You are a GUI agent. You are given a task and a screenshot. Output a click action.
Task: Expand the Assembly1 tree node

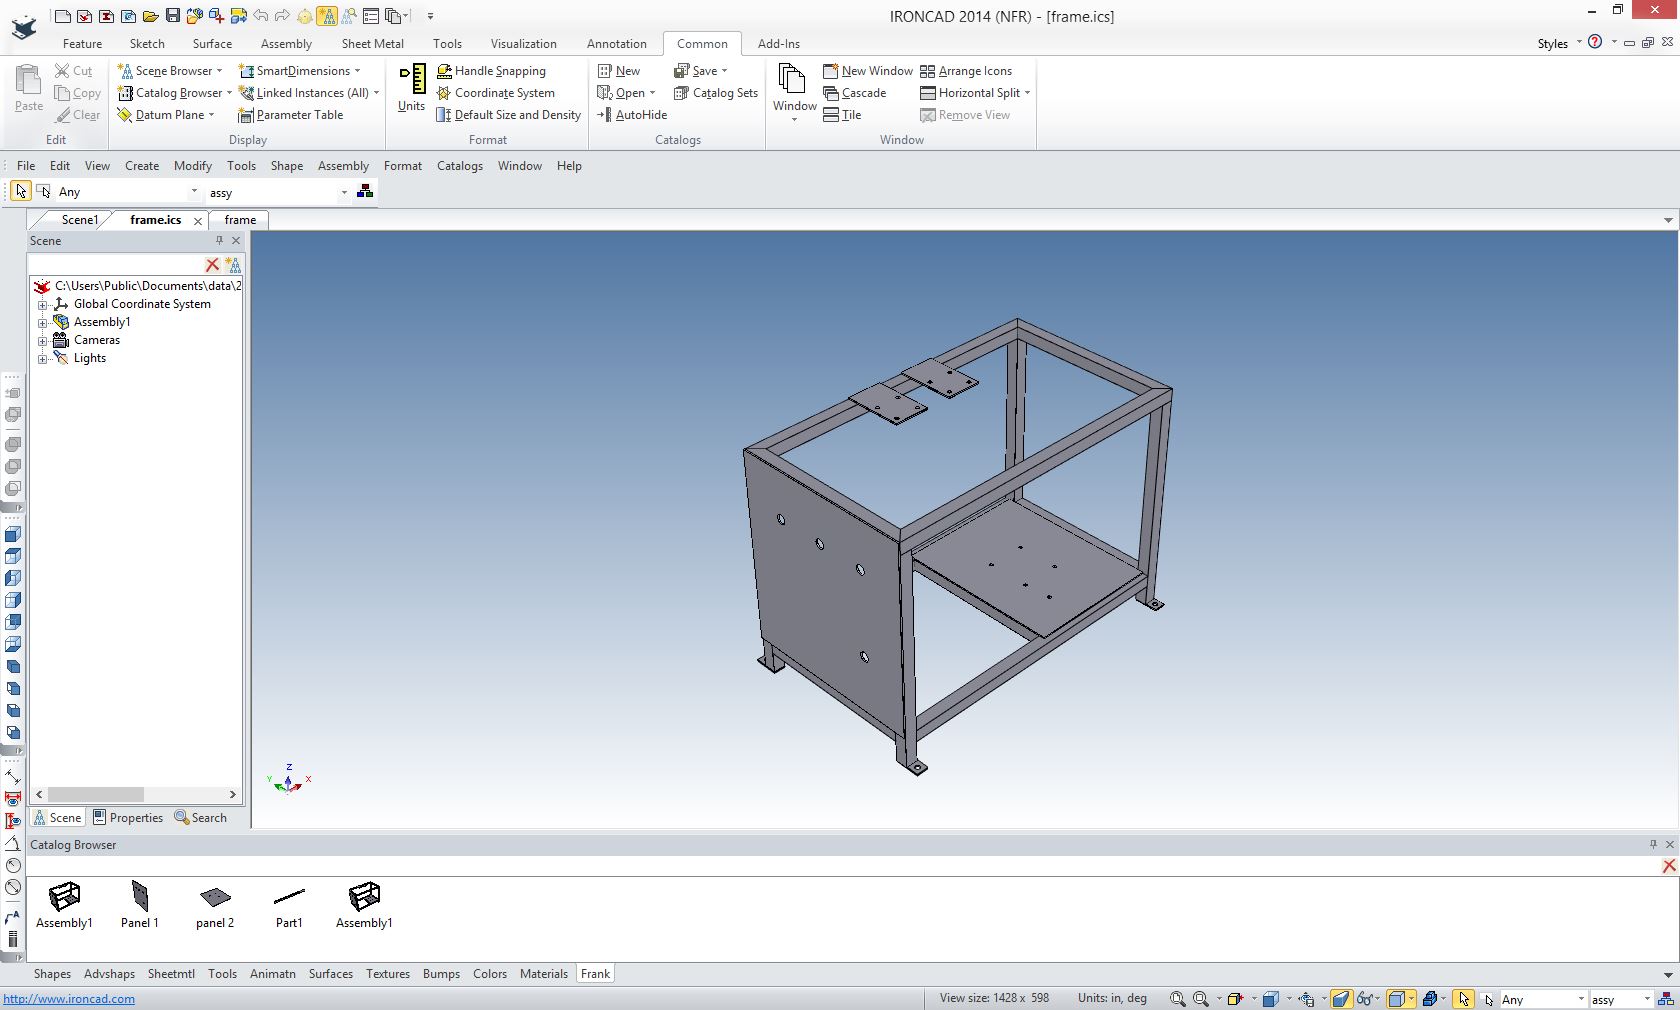tap(44, 322)
